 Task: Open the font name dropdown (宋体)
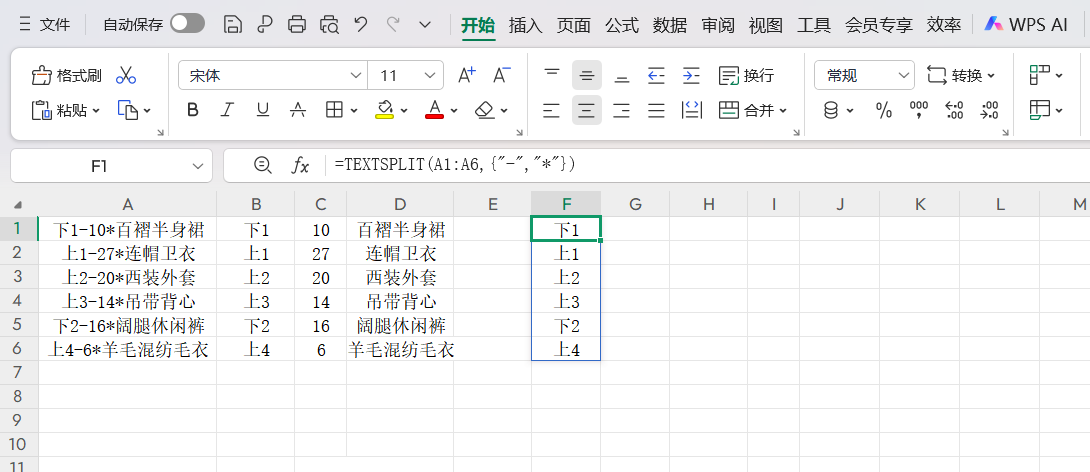(x=356, y=76)
